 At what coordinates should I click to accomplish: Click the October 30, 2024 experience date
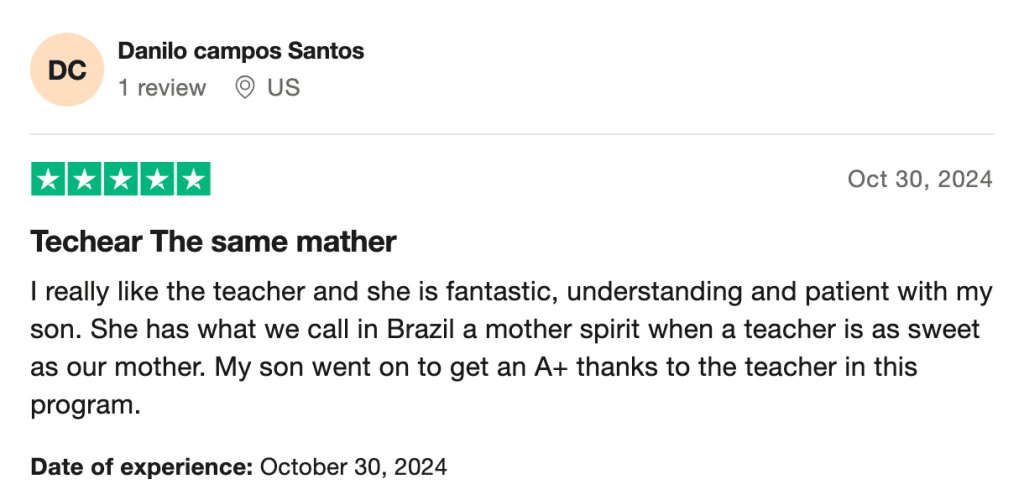(353, 466)
